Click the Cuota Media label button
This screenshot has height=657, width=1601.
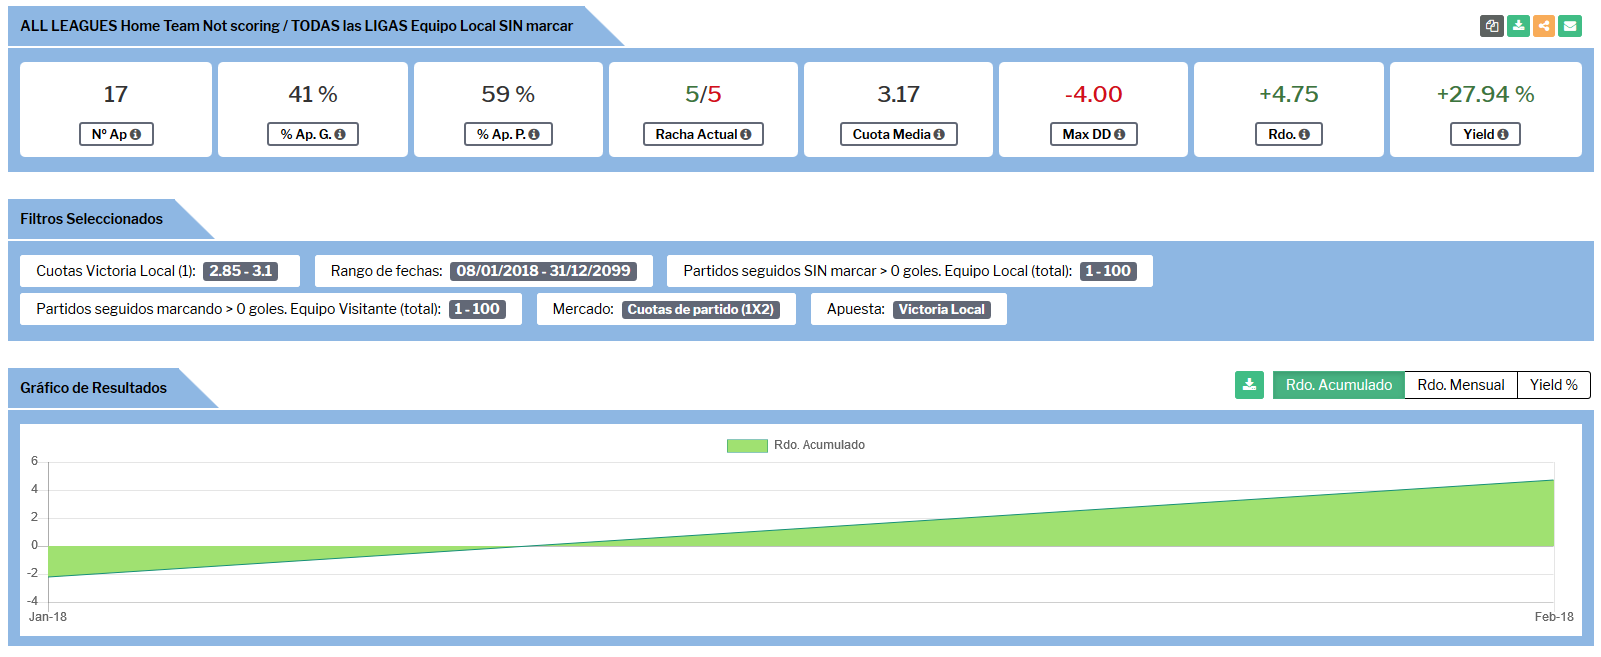897,134
